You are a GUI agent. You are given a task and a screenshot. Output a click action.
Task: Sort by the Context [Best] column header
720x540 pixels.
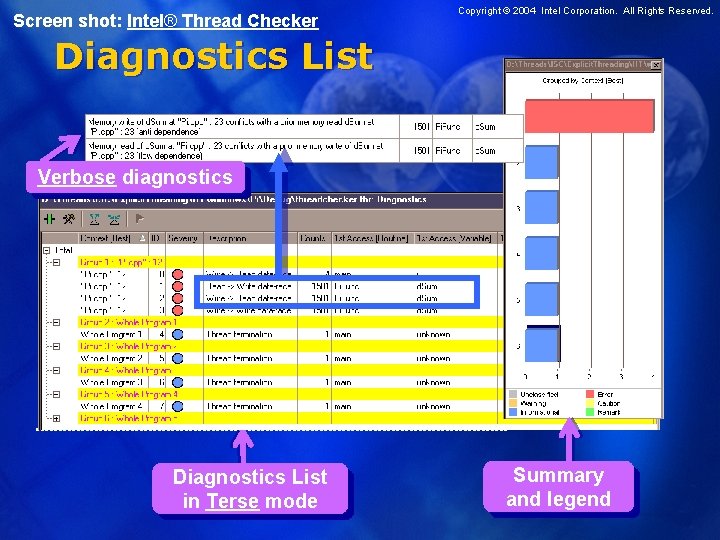pyautogui.click(x=112, y=238)
